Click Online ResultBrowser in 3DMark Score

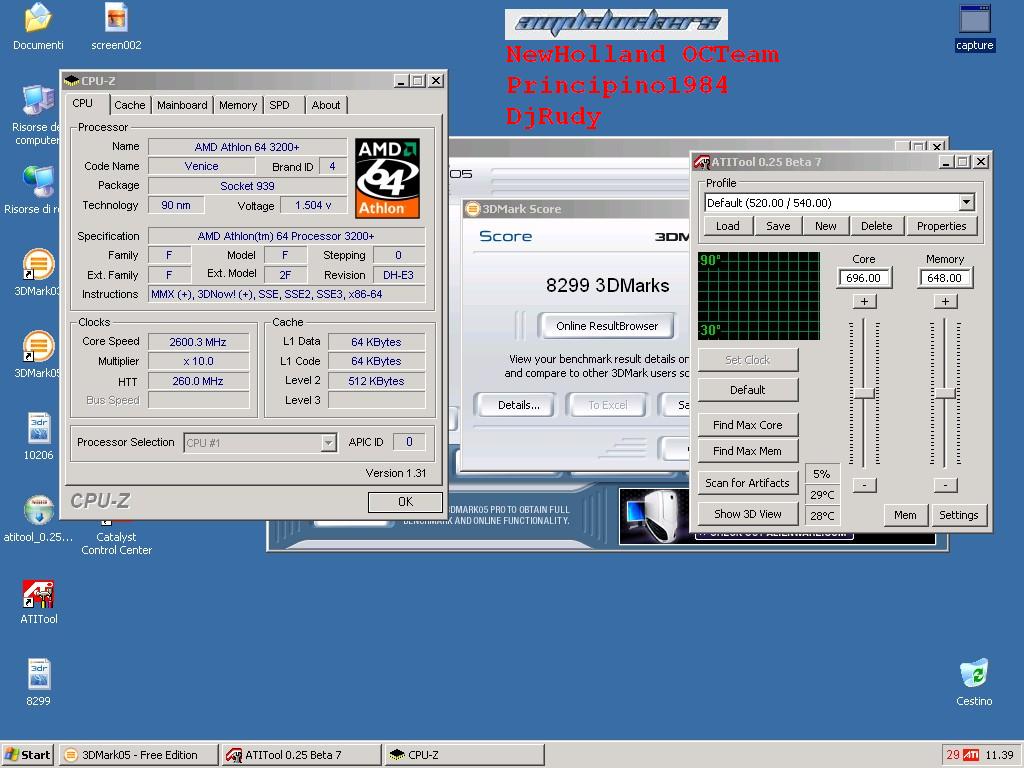click(x=607, y=326)
